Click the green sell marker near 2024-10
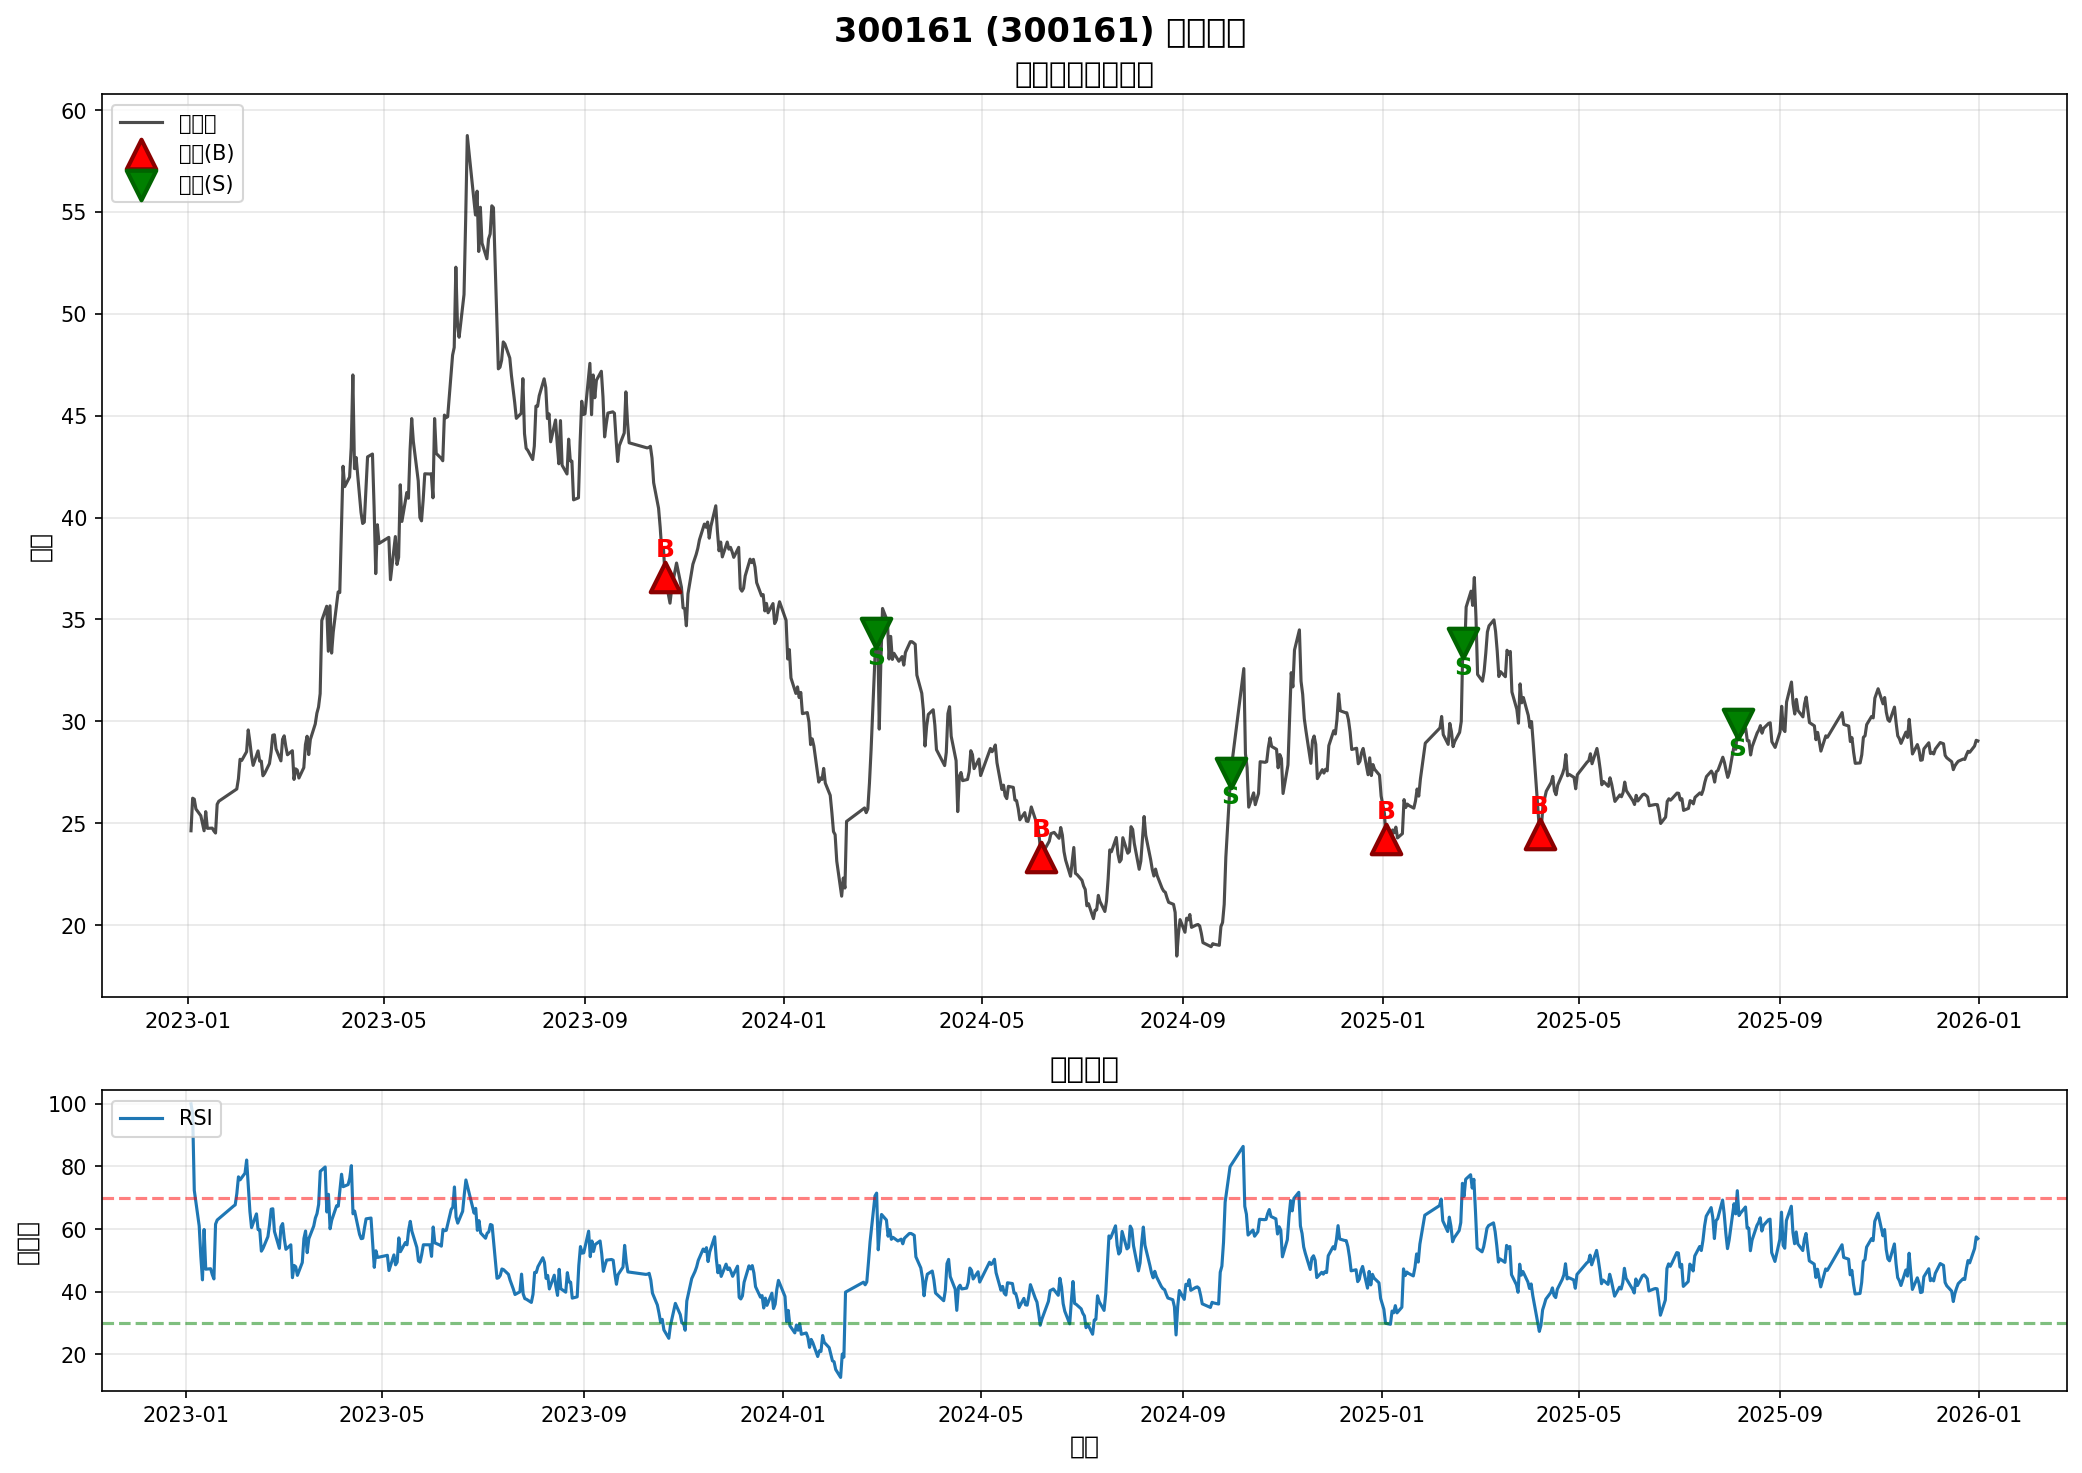2082x1473 pixels. [1231, 771]
